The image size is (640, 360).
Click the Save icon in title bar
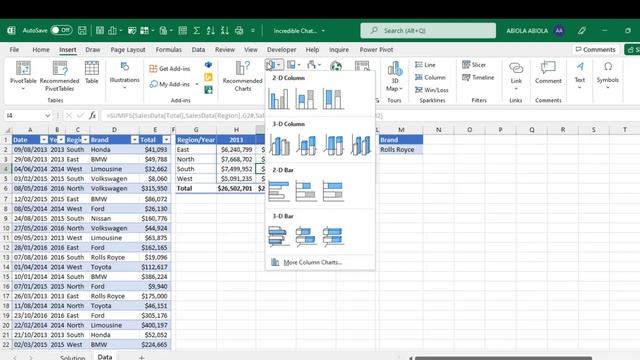82,30
